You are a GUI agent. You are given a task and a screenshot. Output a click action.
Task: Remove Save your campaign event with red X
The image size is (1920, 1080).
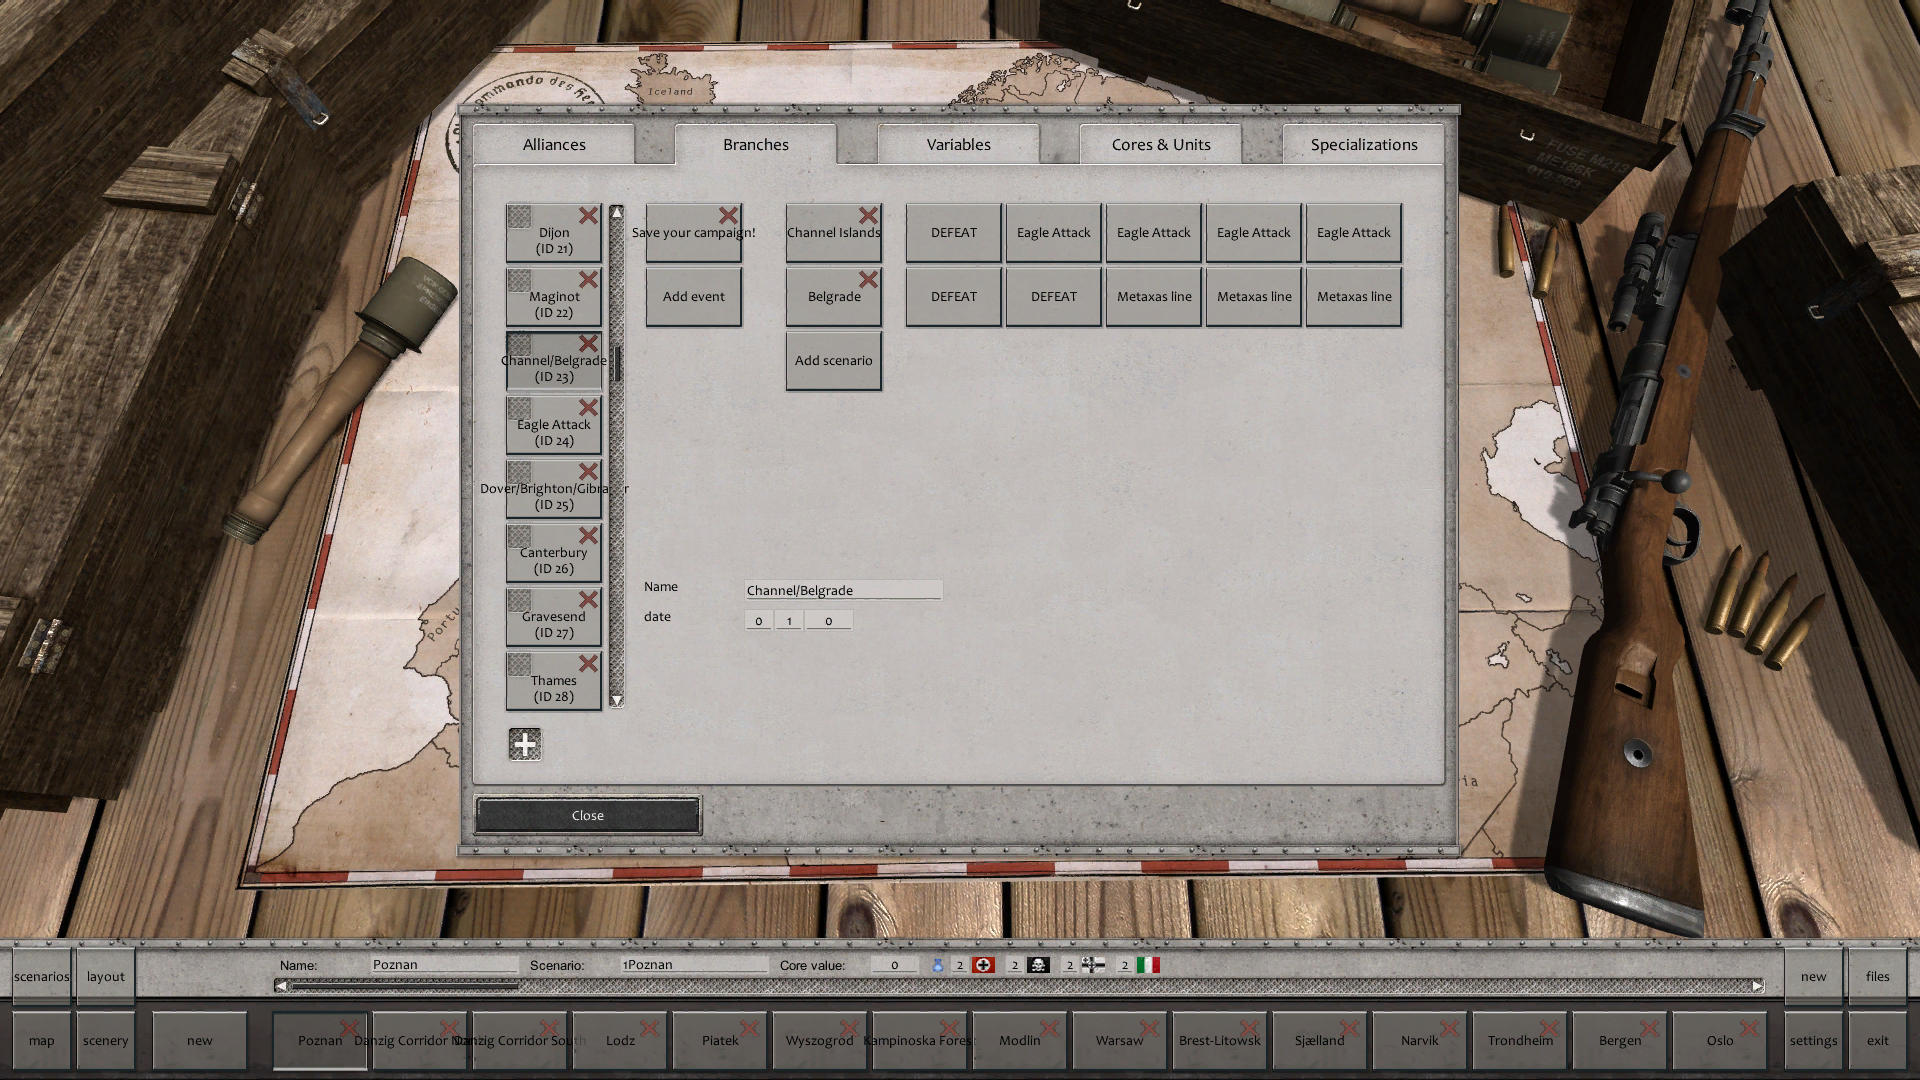click(x=728, y=215)
